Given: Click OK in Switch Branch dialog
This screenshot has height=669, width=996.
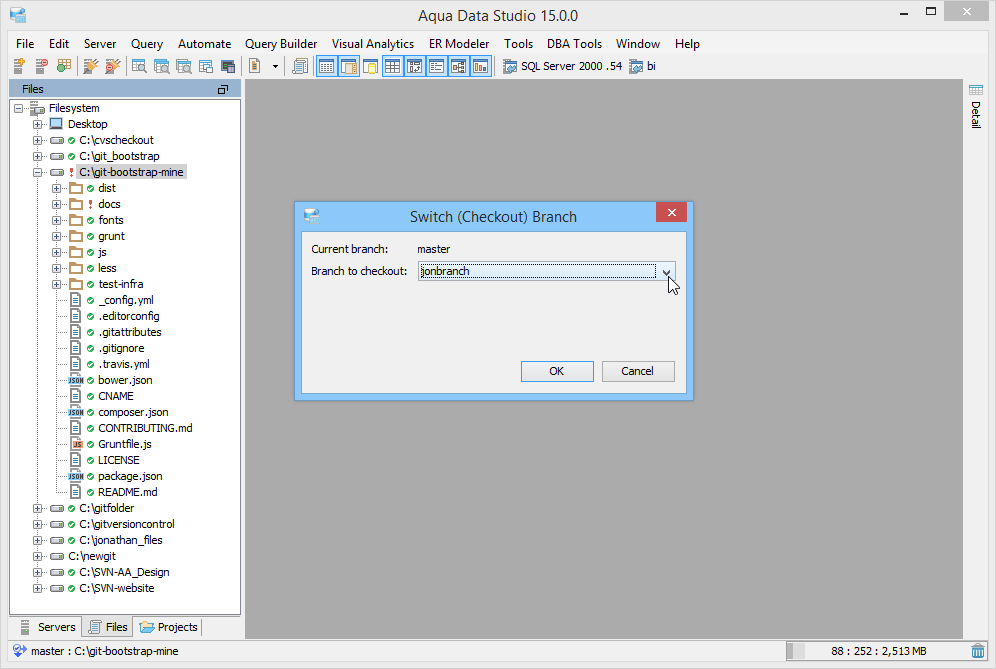Looking at the screenshot, I should [x=557, y=371].
